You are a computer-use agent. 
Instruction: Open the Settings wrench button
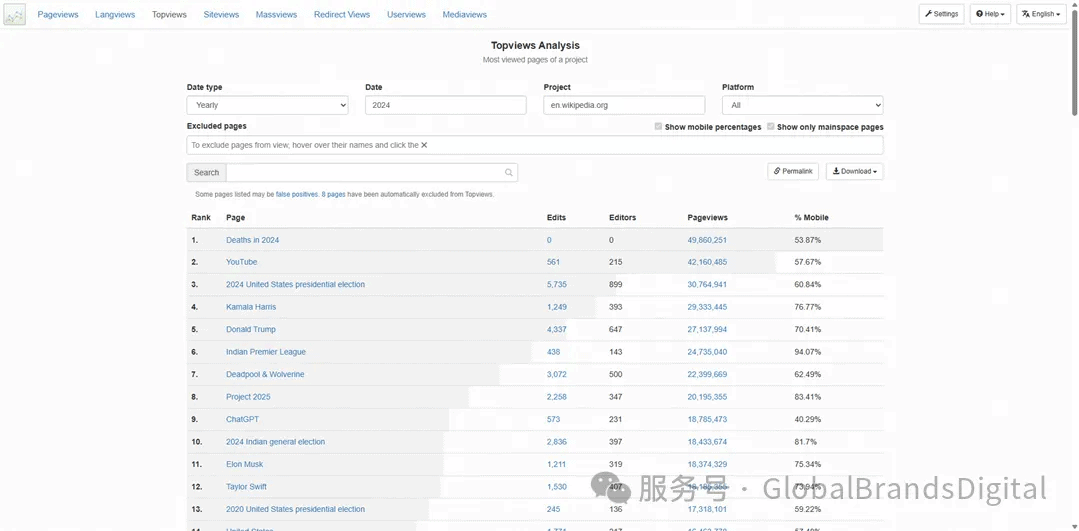(941, 14)
